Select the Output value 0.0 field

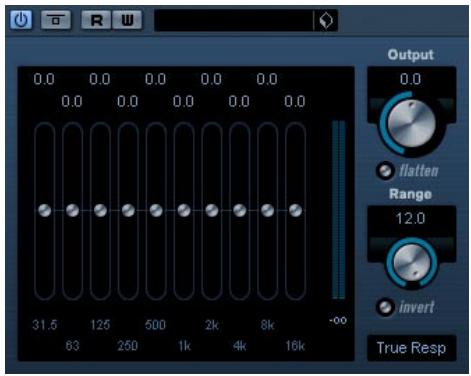click(x=411, y=79)
